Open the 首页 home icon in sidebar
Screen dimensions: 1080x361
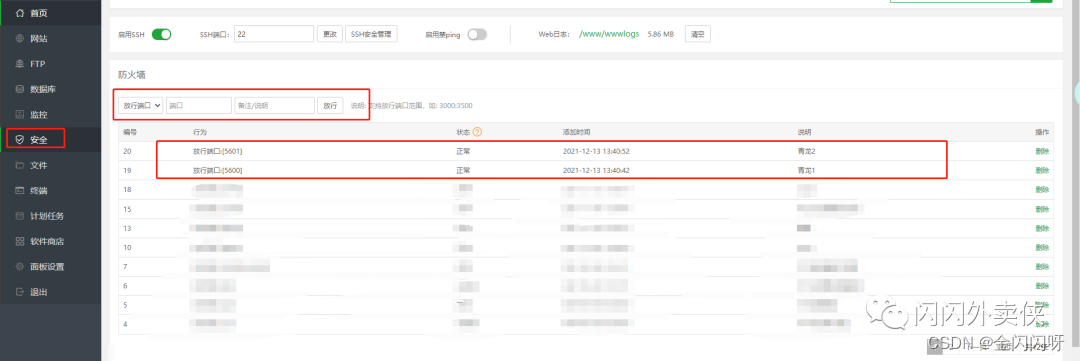point(19,13)
